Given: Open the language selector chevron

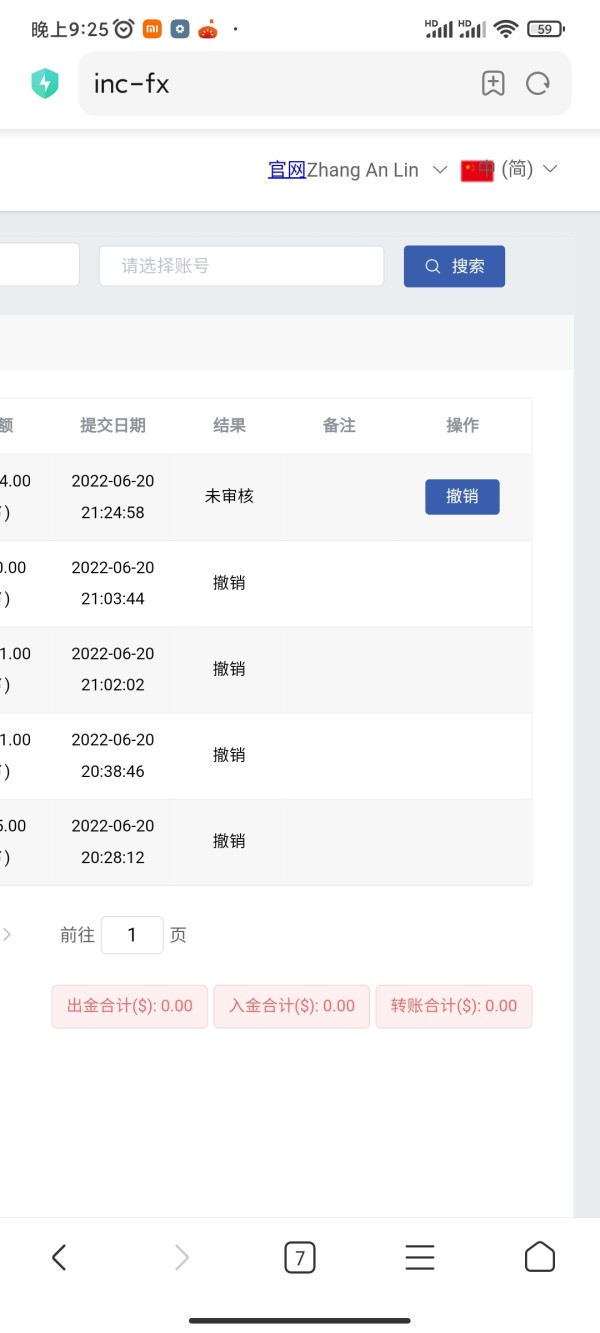Looking at the screenshot, I should pyautogui.click(x=549, y=170).
